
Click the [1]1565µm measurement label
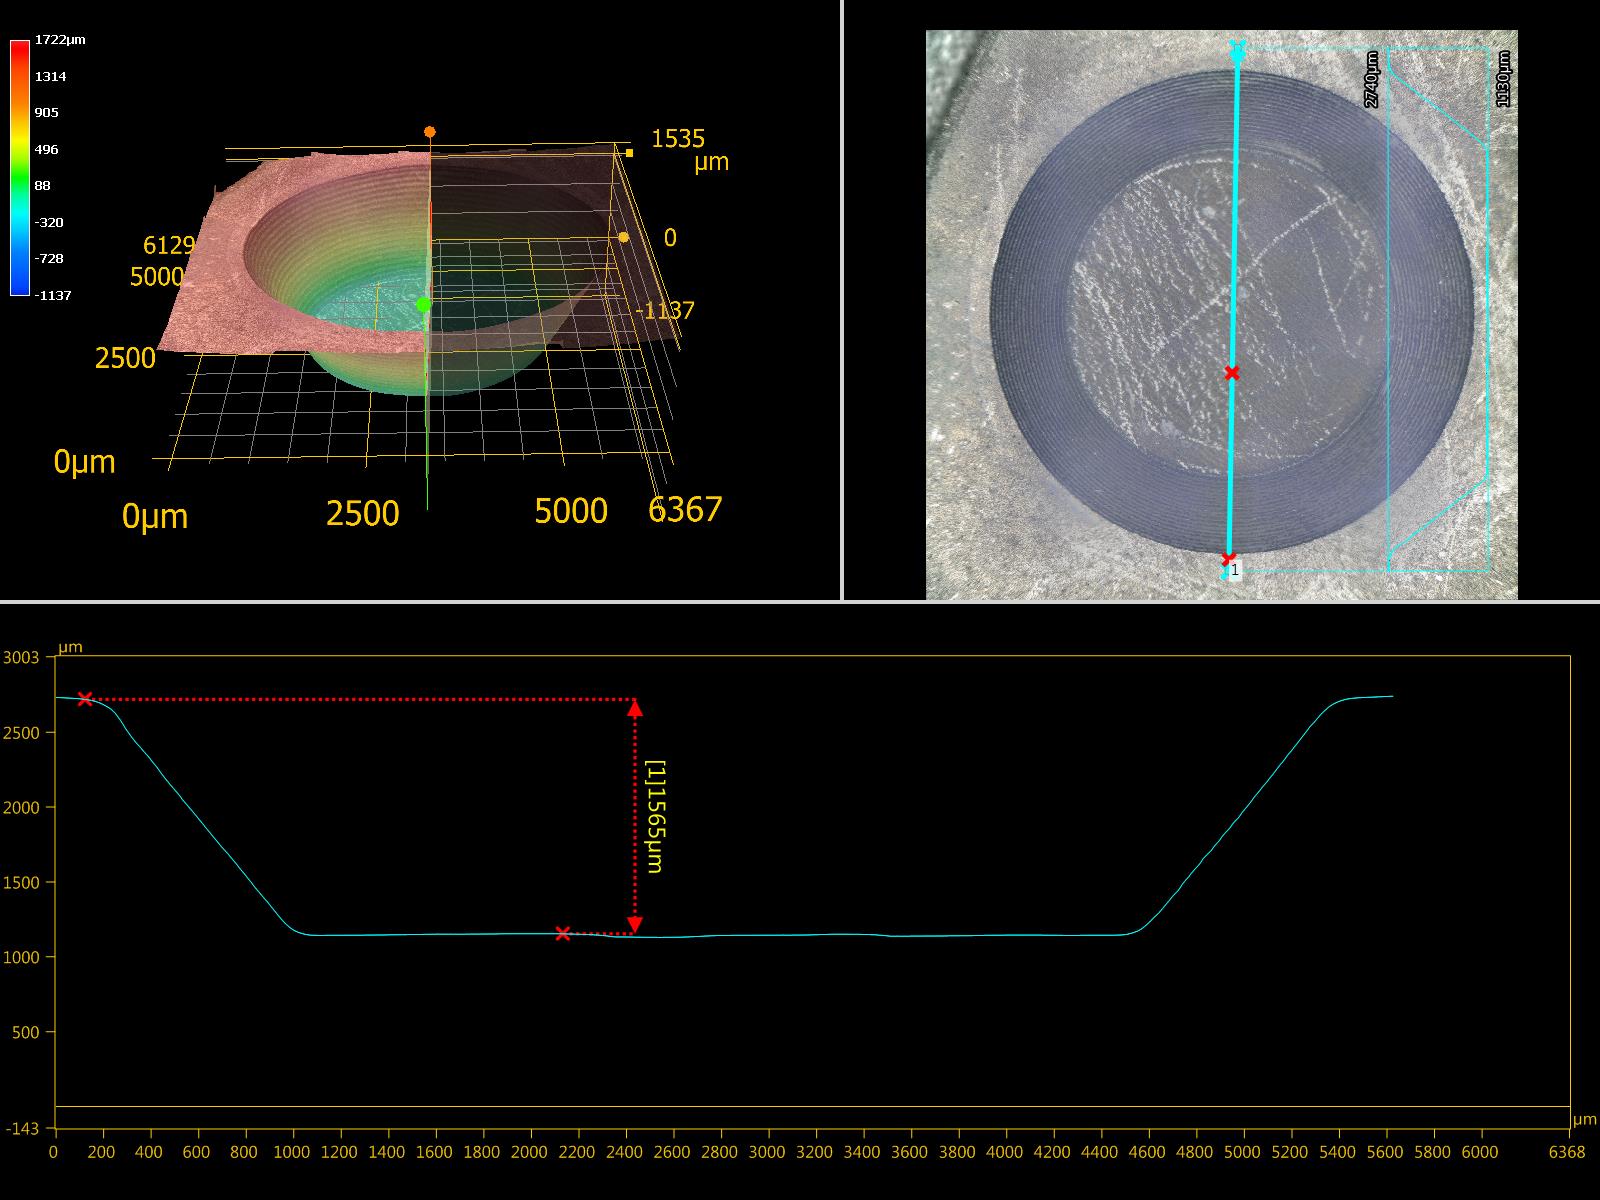point(655,817)
